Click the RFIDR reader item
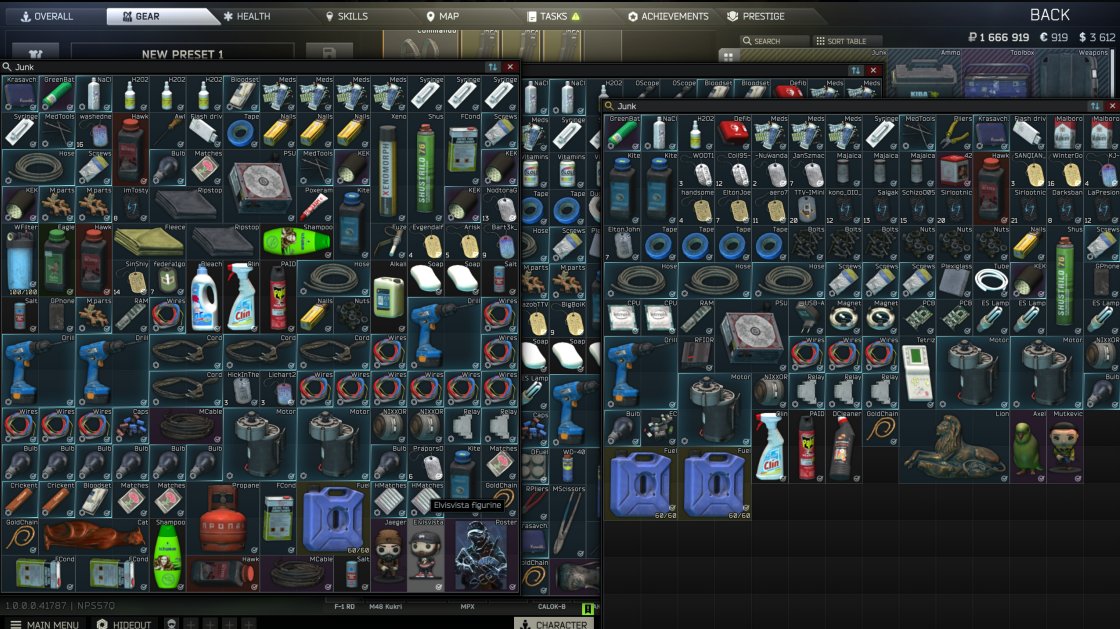The width and height of the screenshot is (1120, 629). tap(696, 353)
